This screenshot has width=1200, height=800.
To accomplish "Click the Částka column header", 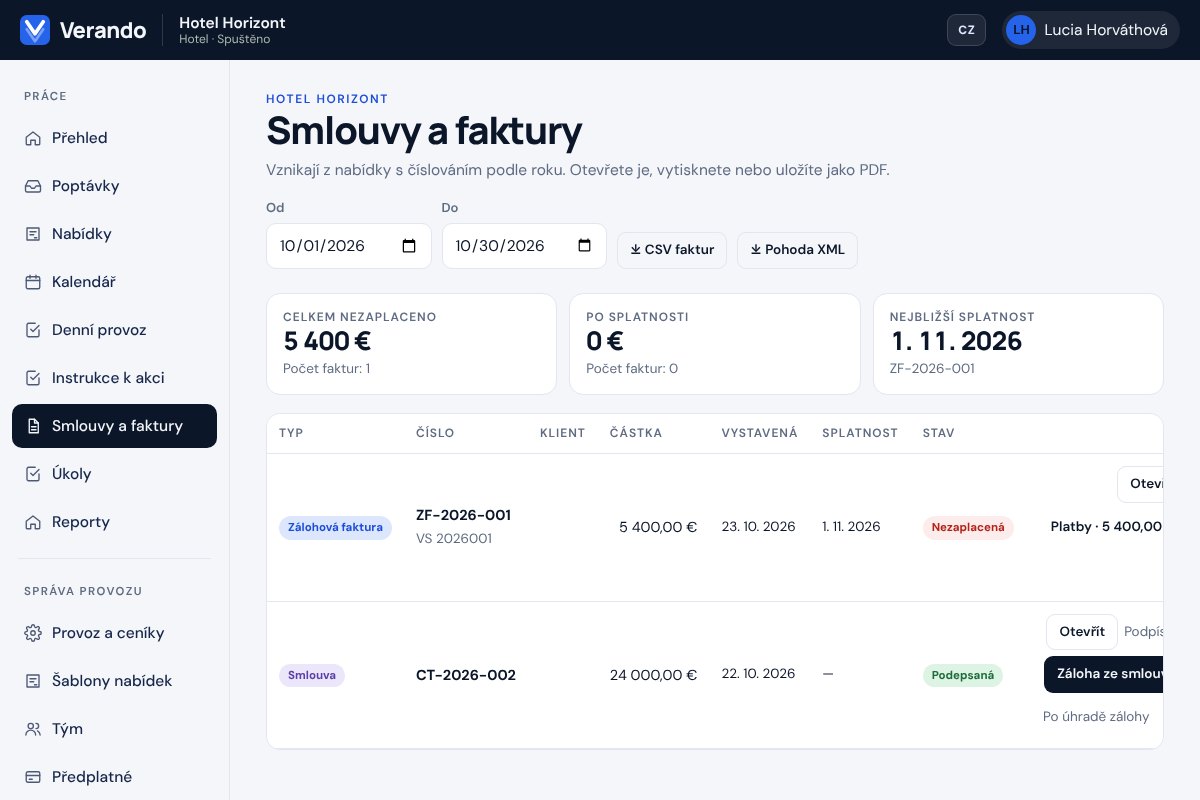I will [636, 433].
